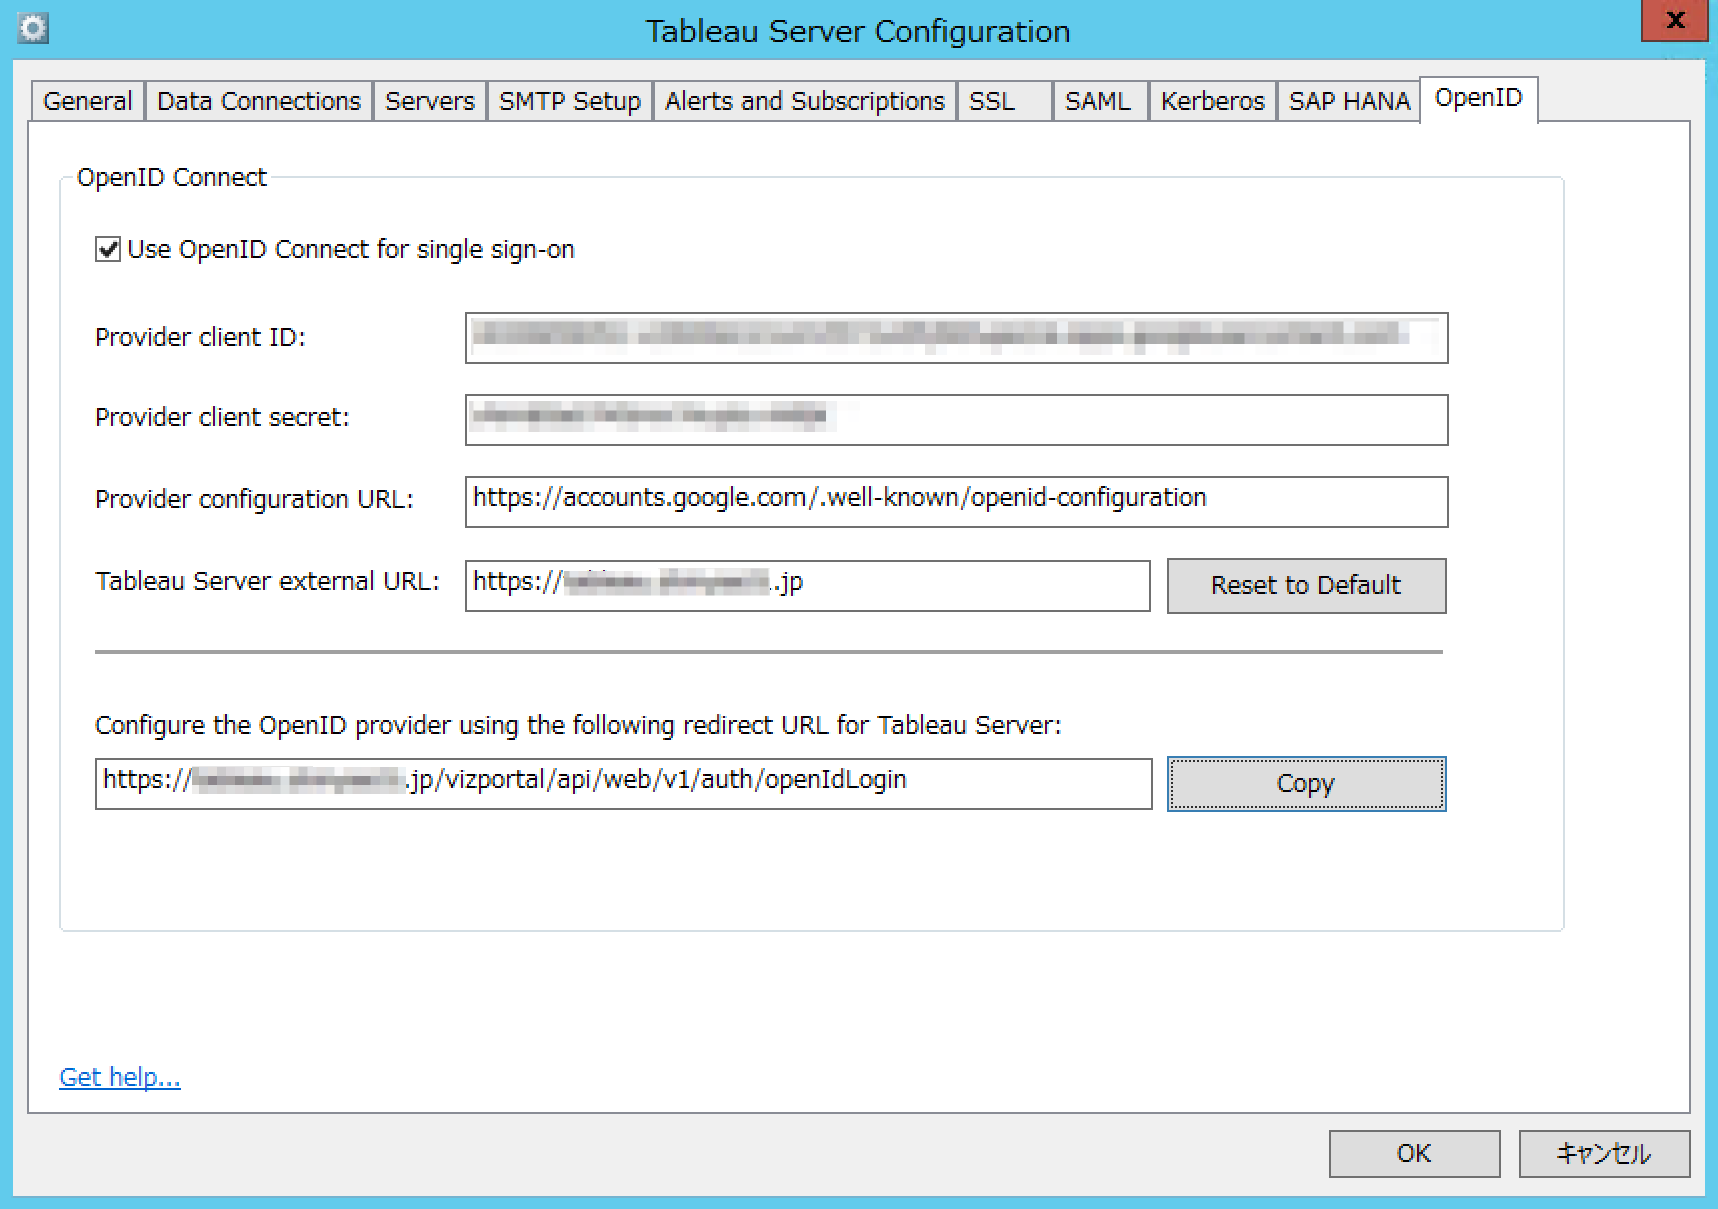Switch to the SSL tab
Image resolution: width=1718 pixels, height=1209 pixels.
pyautogui.click(x=1005, y=101)
